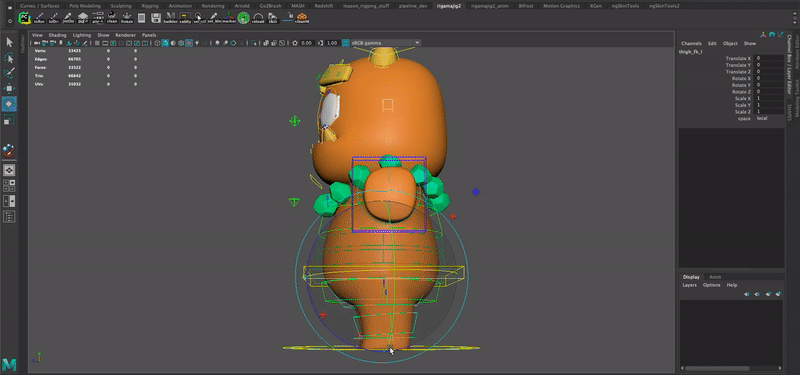
Task: Open the Show panel menu
Action: (x=103, y=35)
